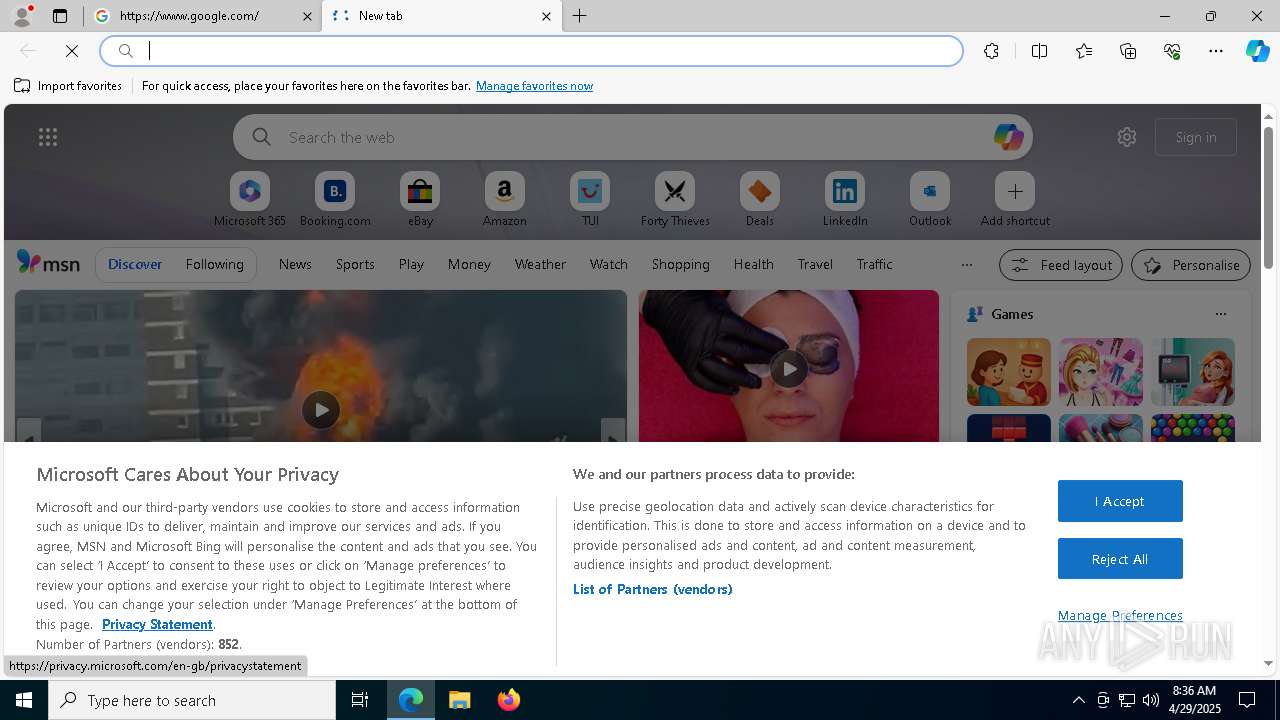Viewport: 1280px width, 720px height.
Task: Open Edge Extensions toolbar icon
Action: 991,51
